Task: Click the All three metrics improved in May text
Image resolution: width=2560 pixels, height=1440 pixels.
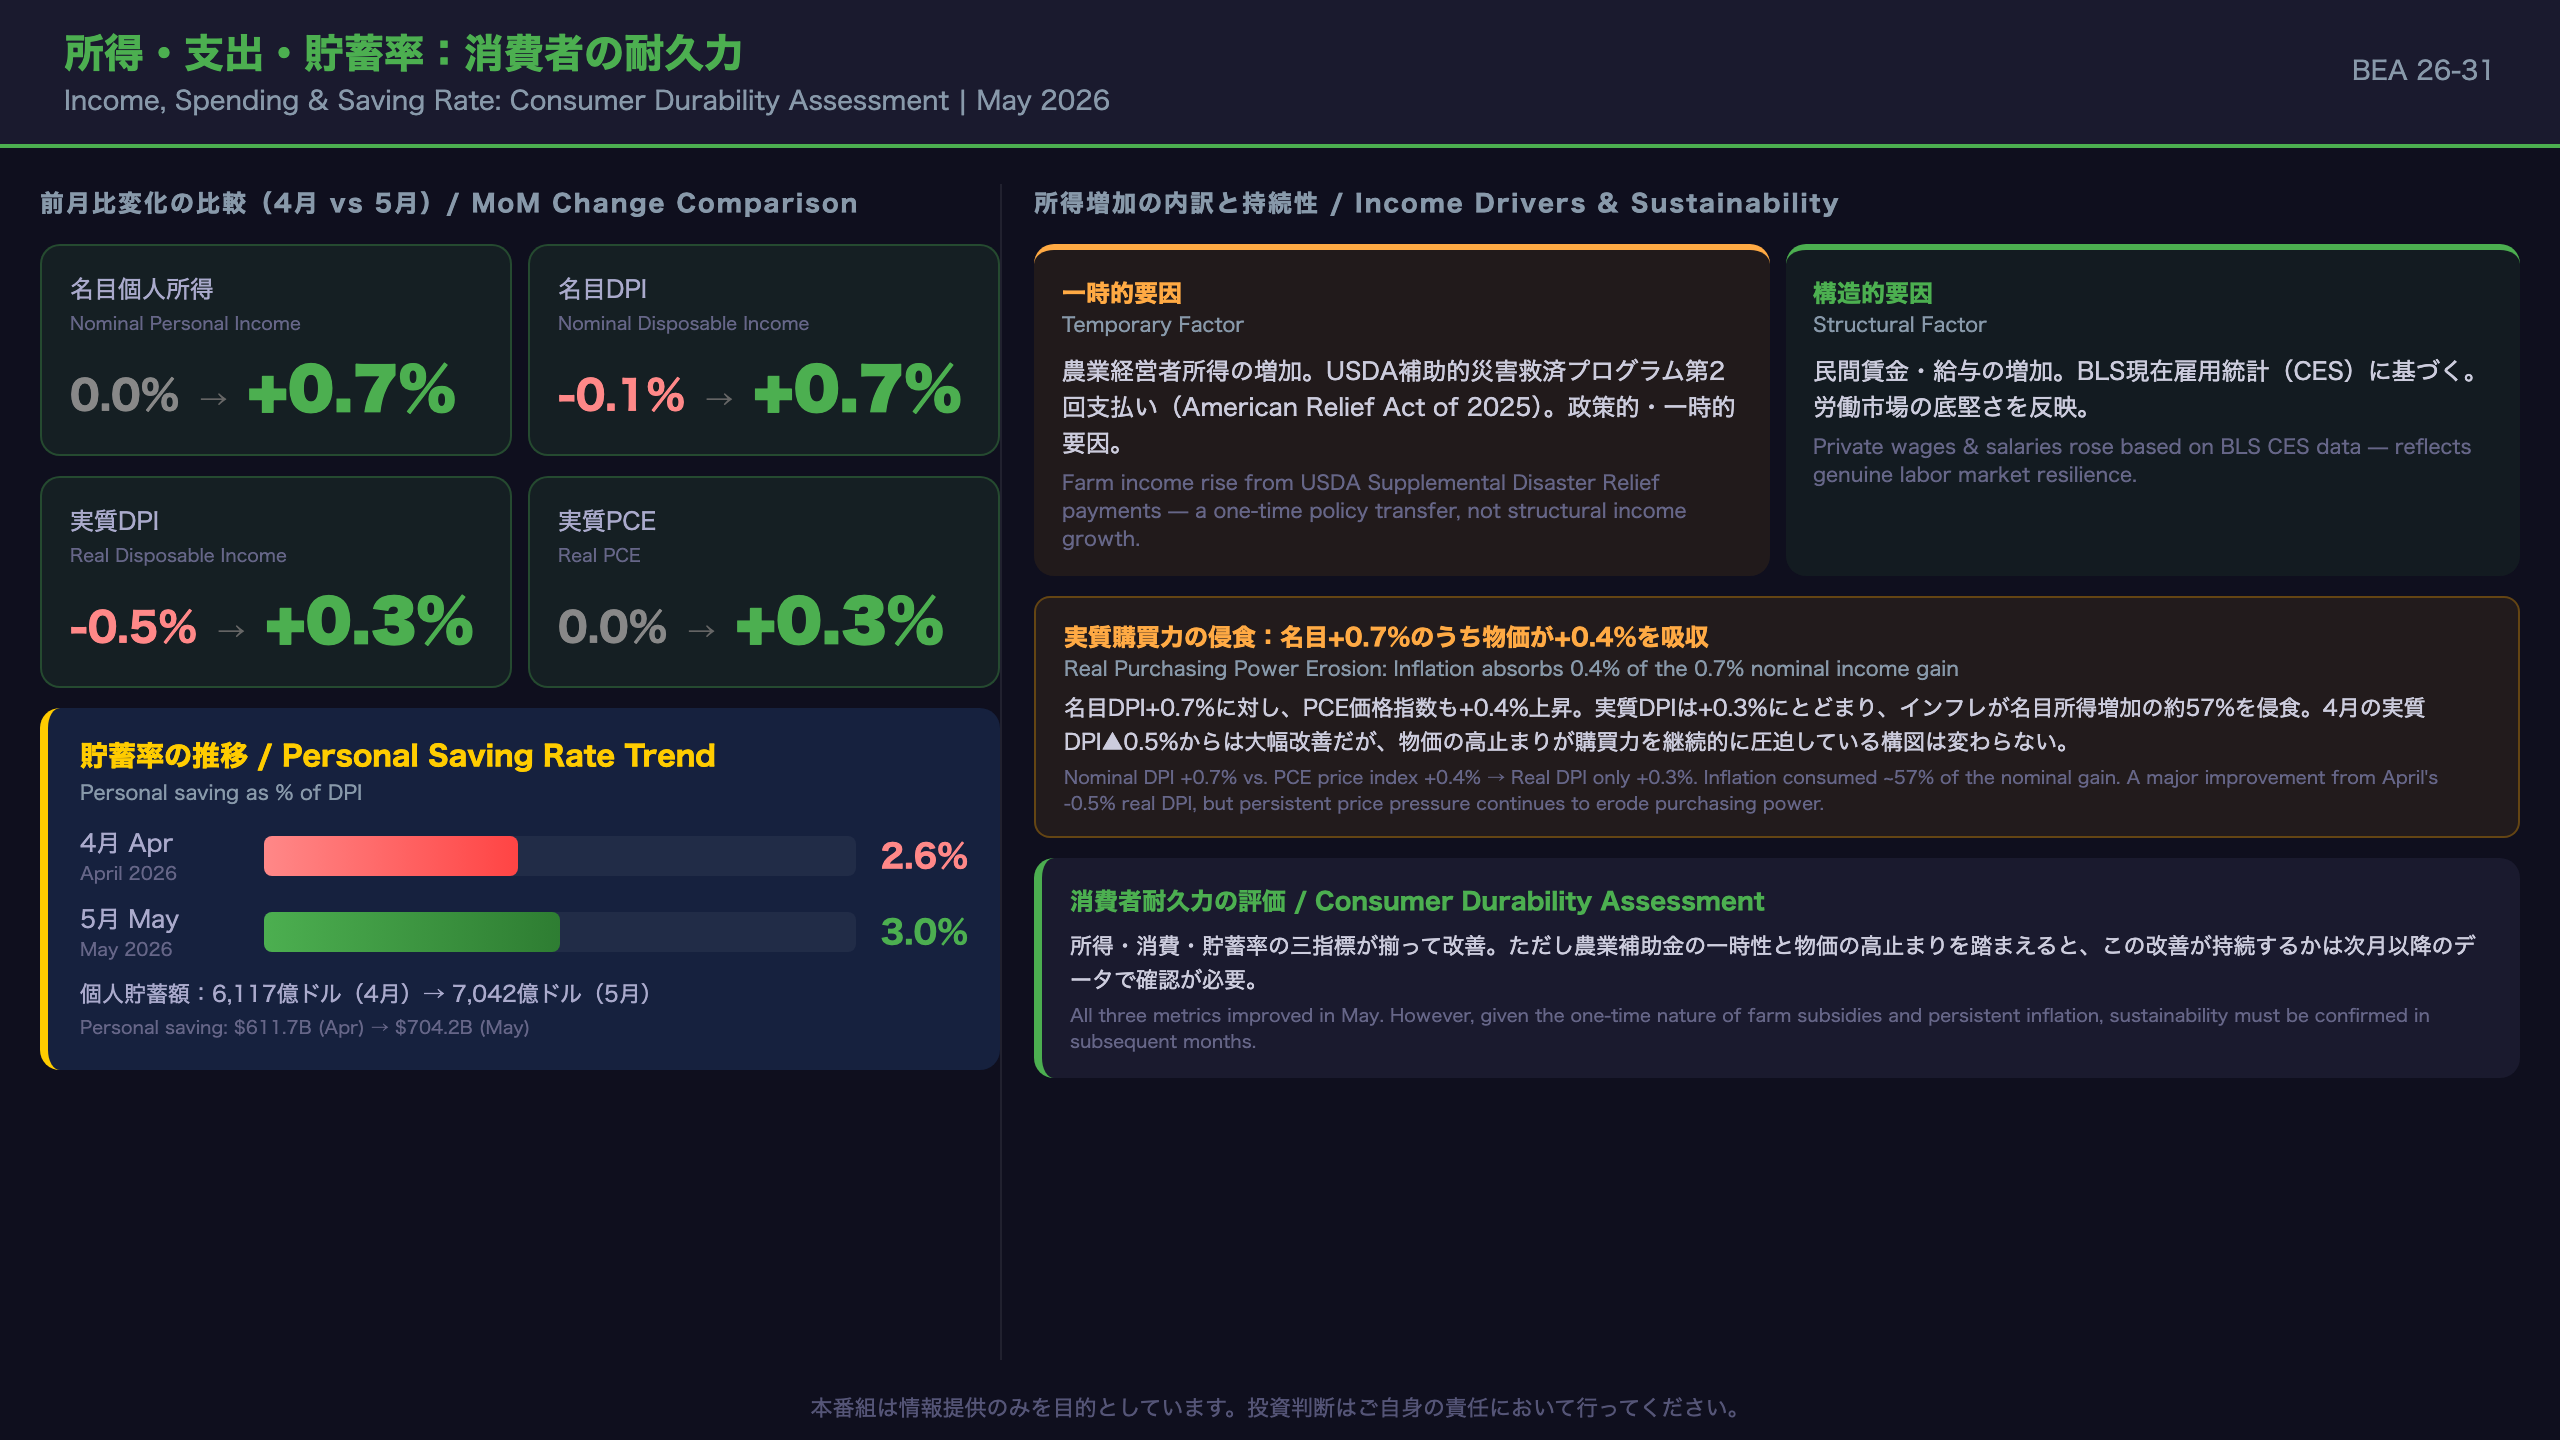Action: [1749, 1028]
